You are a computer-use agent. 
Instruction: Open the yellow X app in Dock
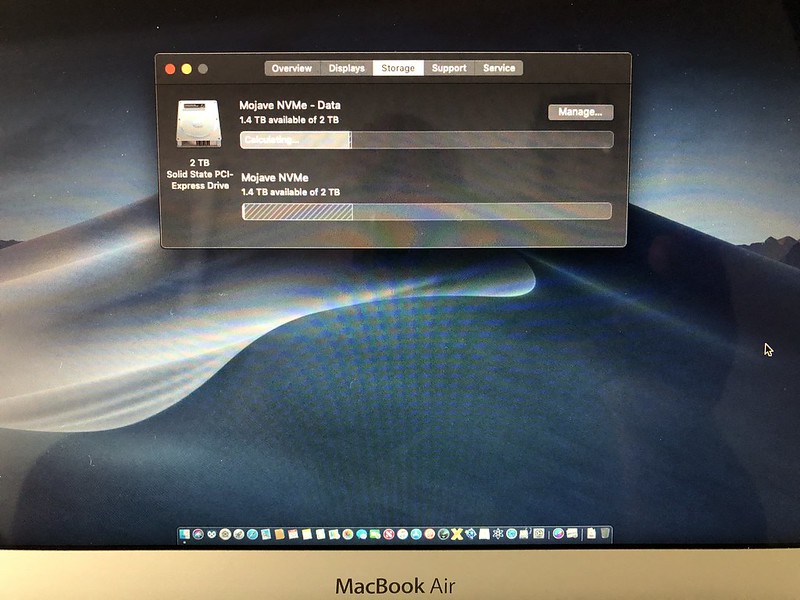point(457,534)
